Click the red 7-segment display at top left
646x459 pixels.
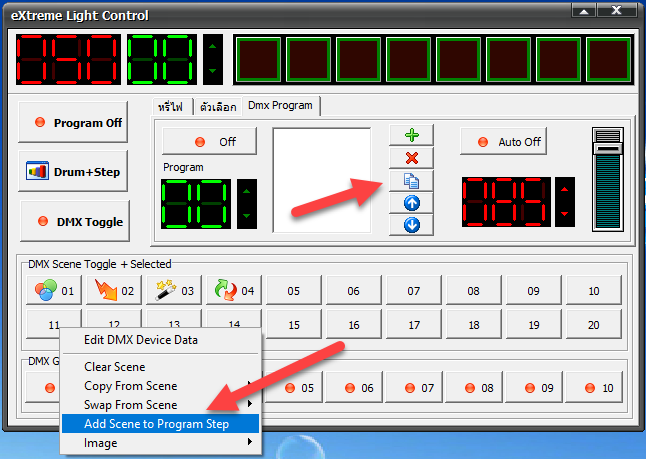[x=68, y=60]
